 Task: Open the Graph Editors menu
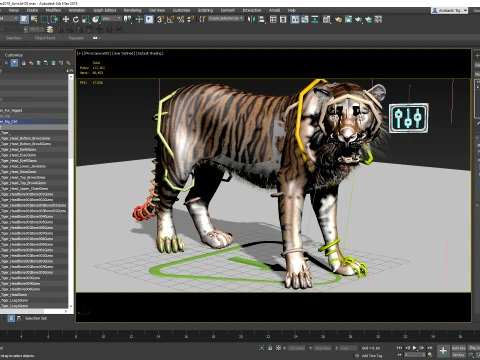point(105,10)
